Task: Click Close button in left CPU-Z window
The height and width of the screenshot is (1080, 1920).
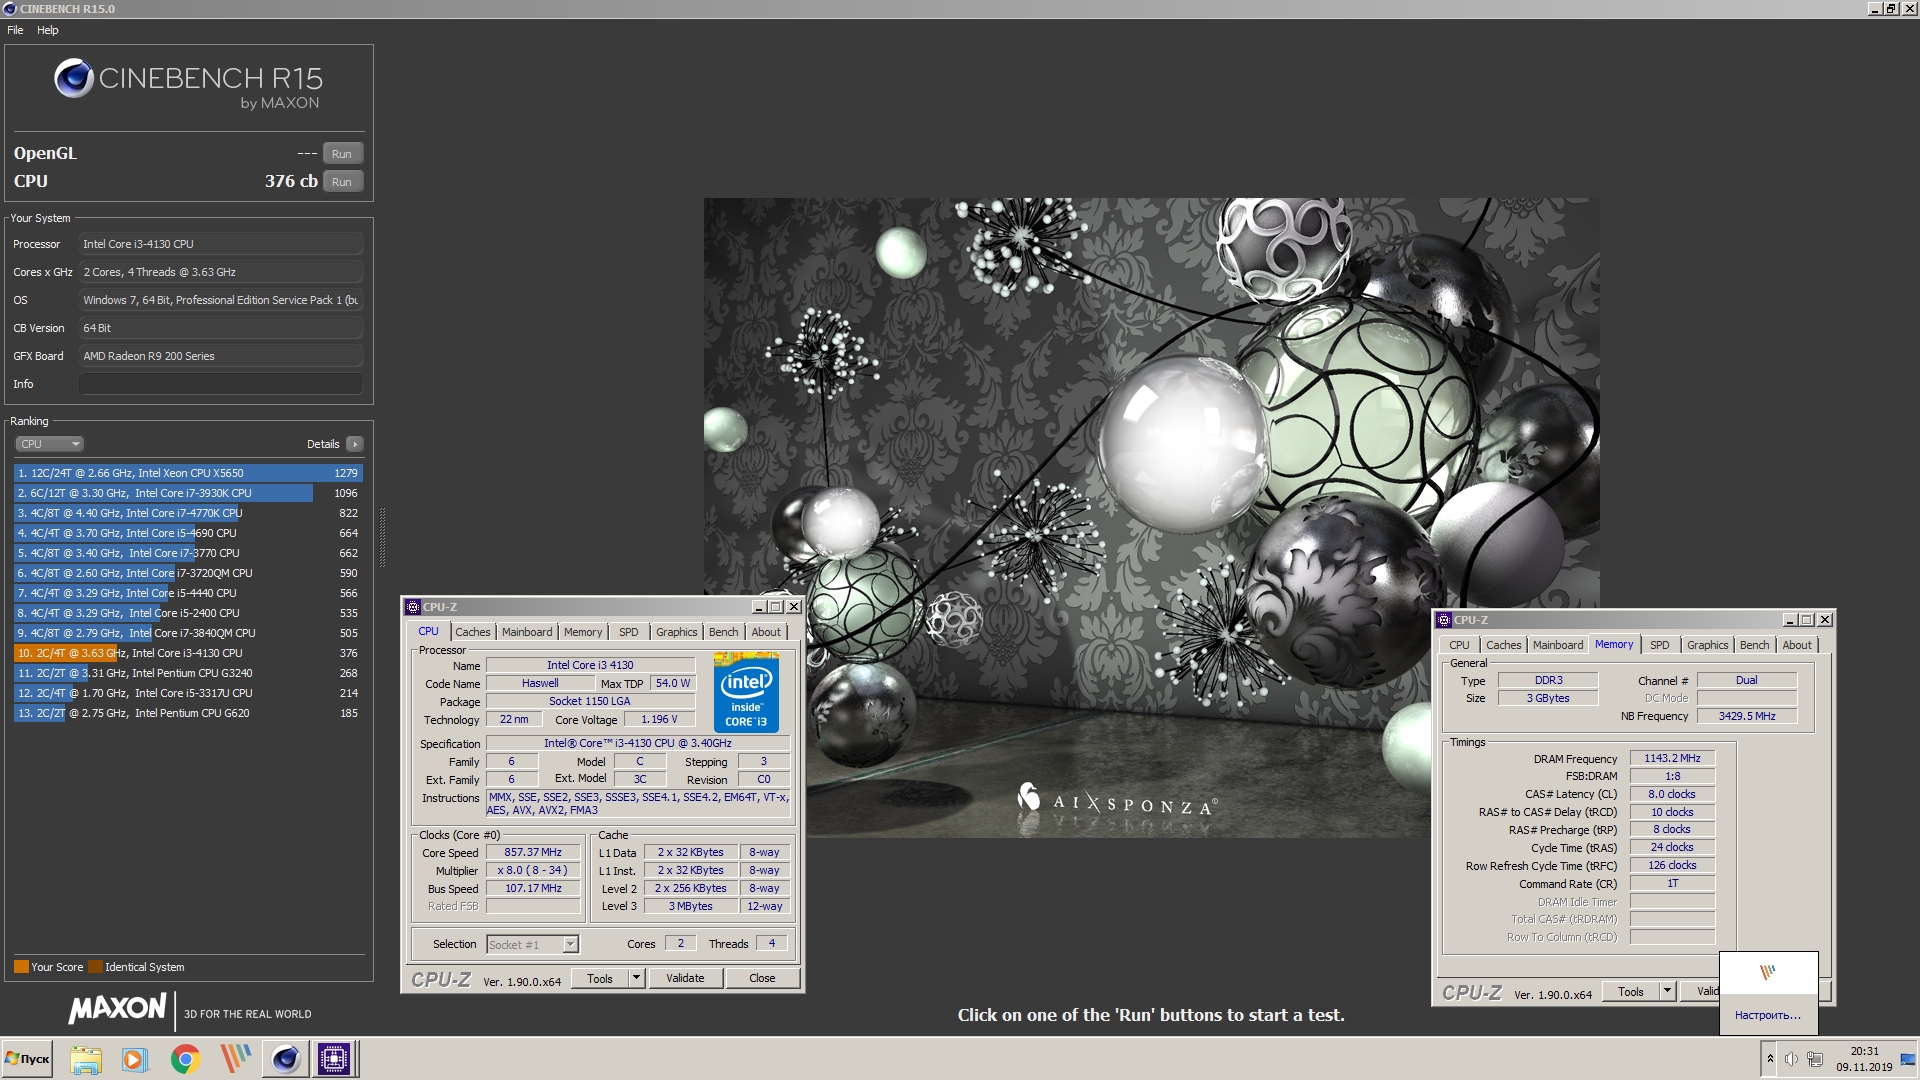Action: [762, 979]
